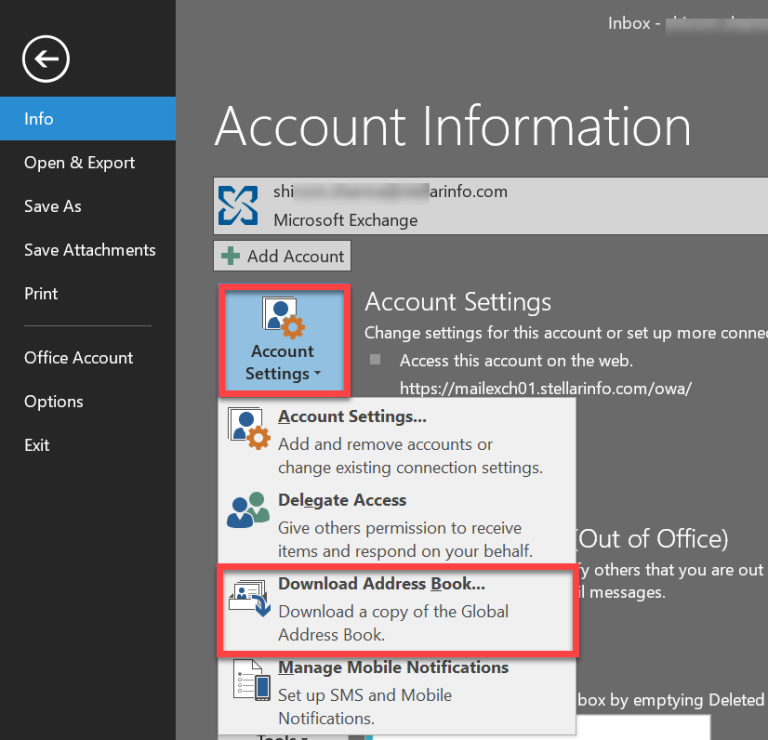This screenshot has height=740, width=768.
Task: Click the Account Settings menu item icon
Action: click(249, 429)
